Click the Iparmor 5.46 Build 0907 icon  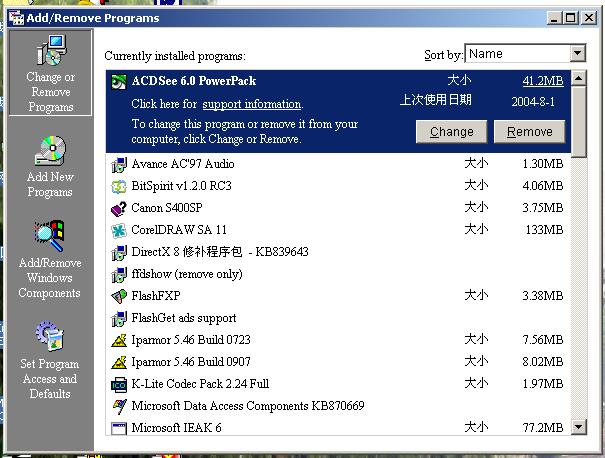pyautogui.click(x=119, y=362)
